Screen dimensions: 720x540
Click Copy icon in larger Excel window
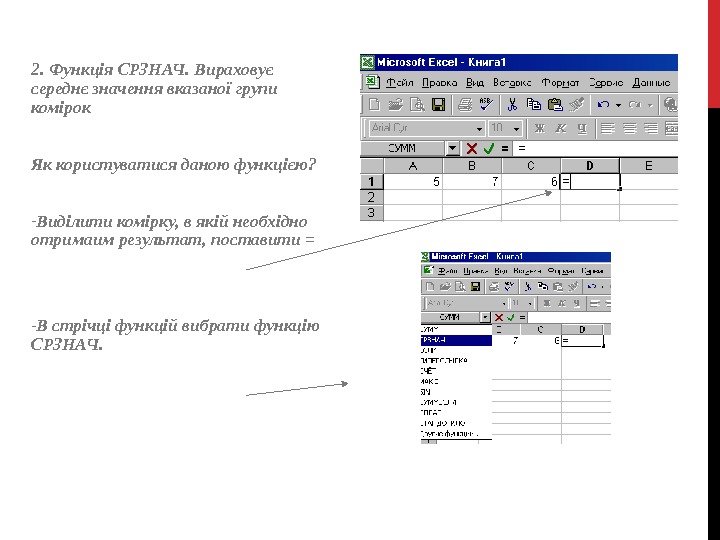[534, 105]
